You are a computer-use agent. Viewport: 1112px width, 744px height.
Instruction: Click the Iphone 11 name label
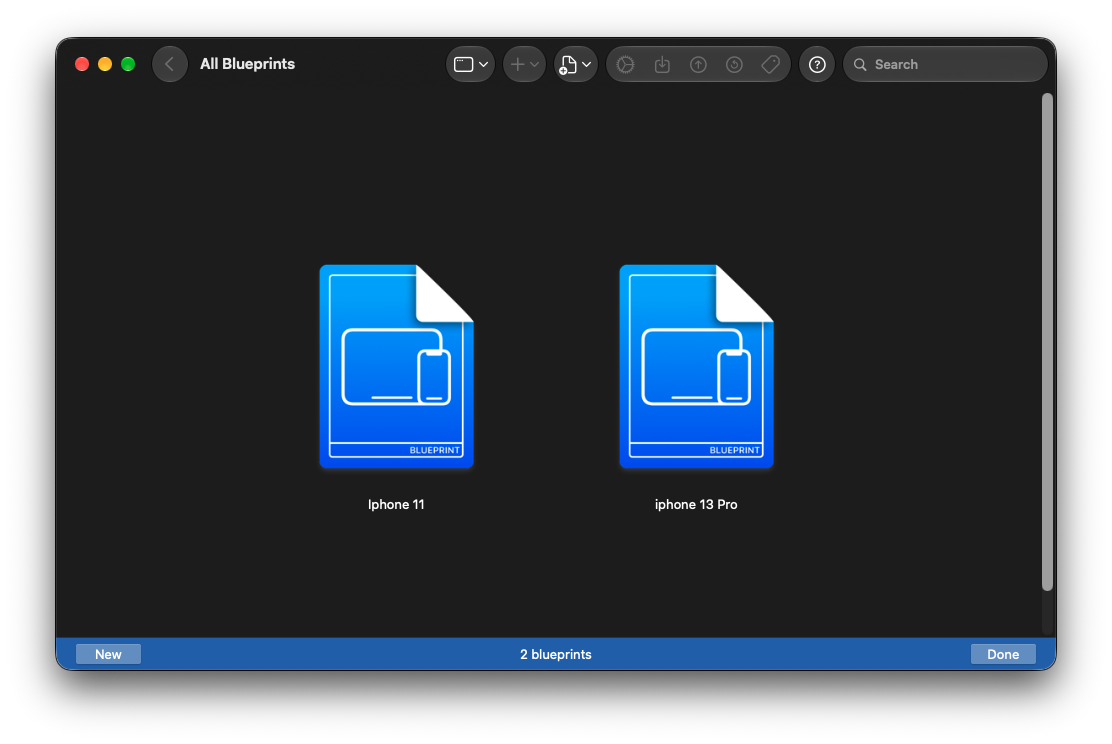tap(396, 504)
